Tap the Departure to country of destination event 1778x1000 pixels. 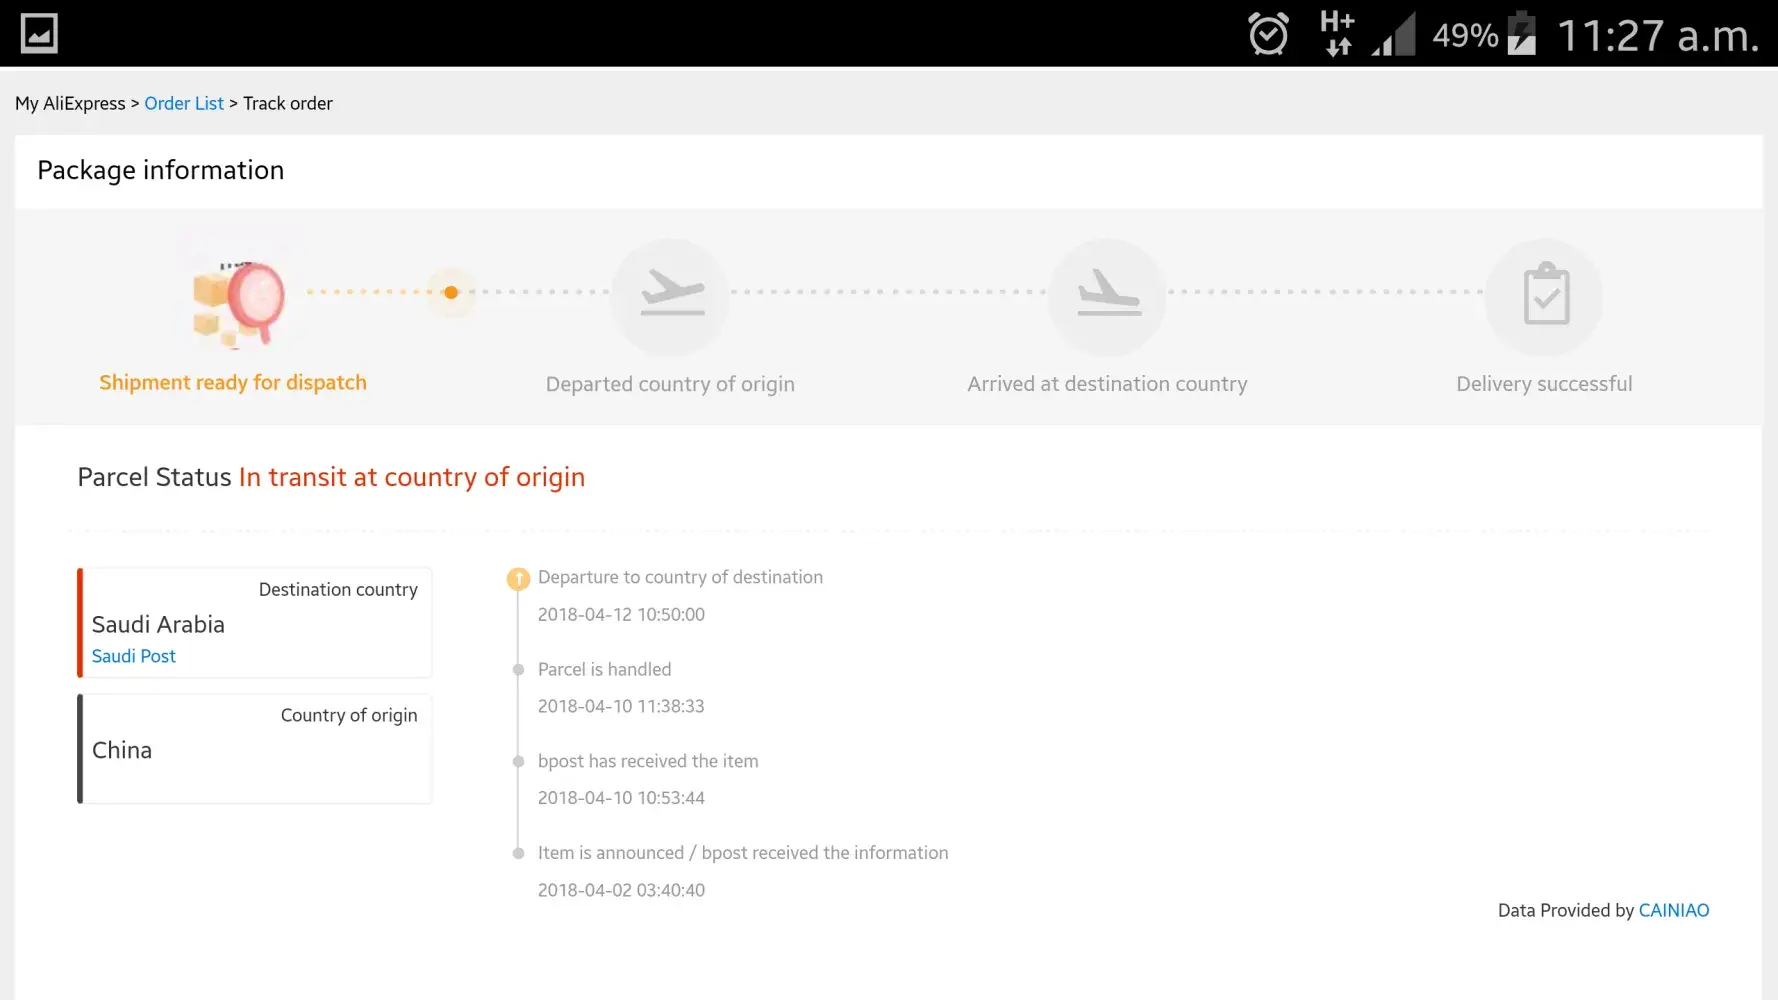680,577
